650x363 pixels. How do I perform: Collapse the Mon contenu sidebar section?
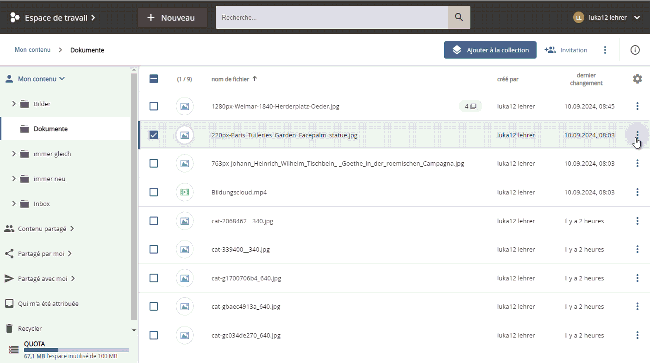pos(62,79)
